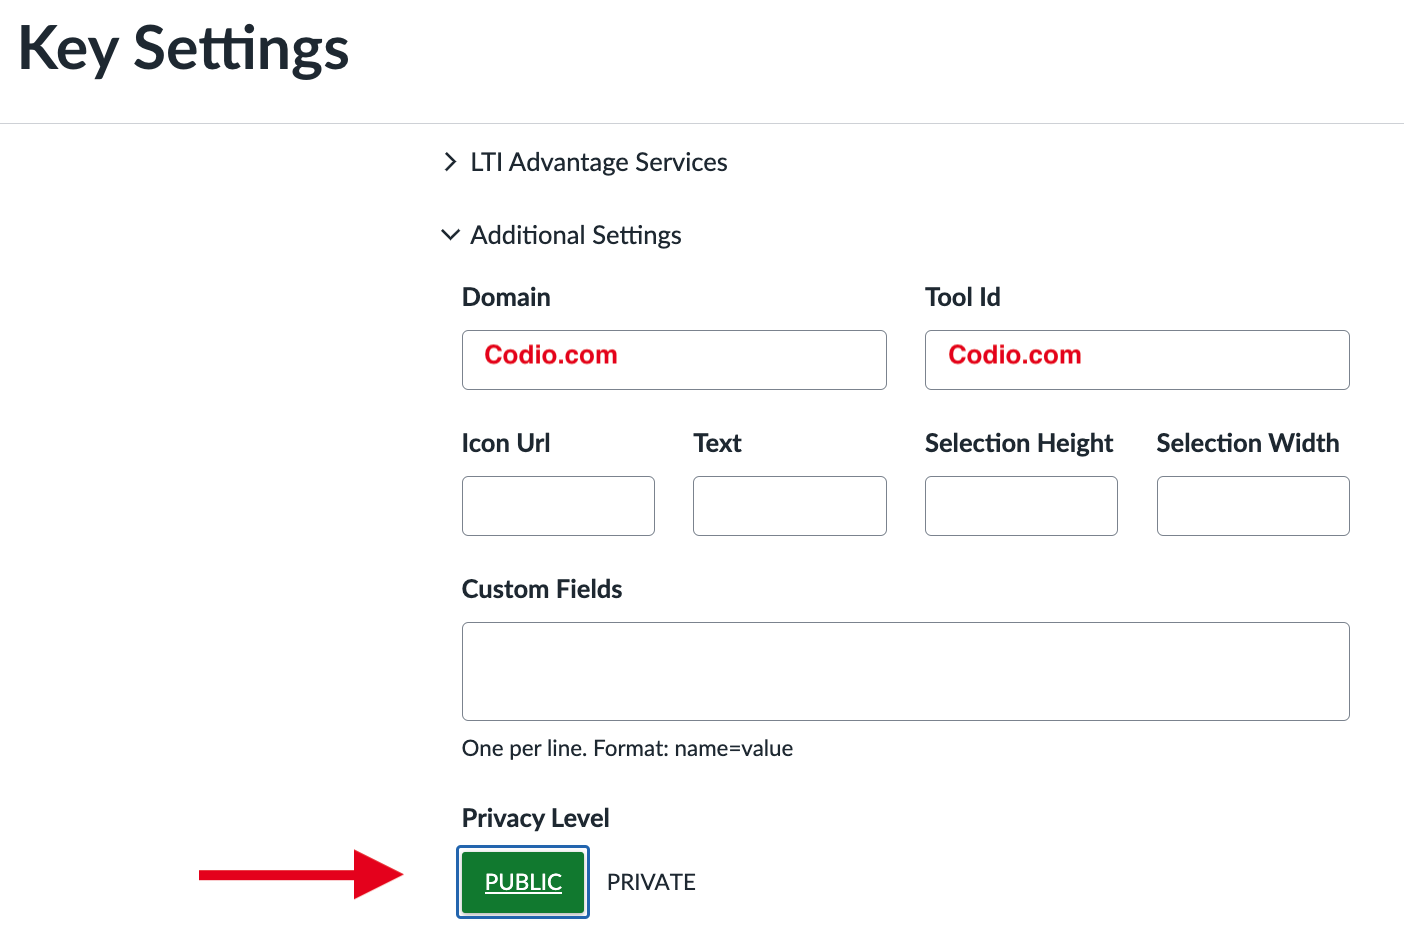Select the PUBLIC privacy level option
Image resolution: width=1404 pixels, height=938 pixels.
(523, 882)
